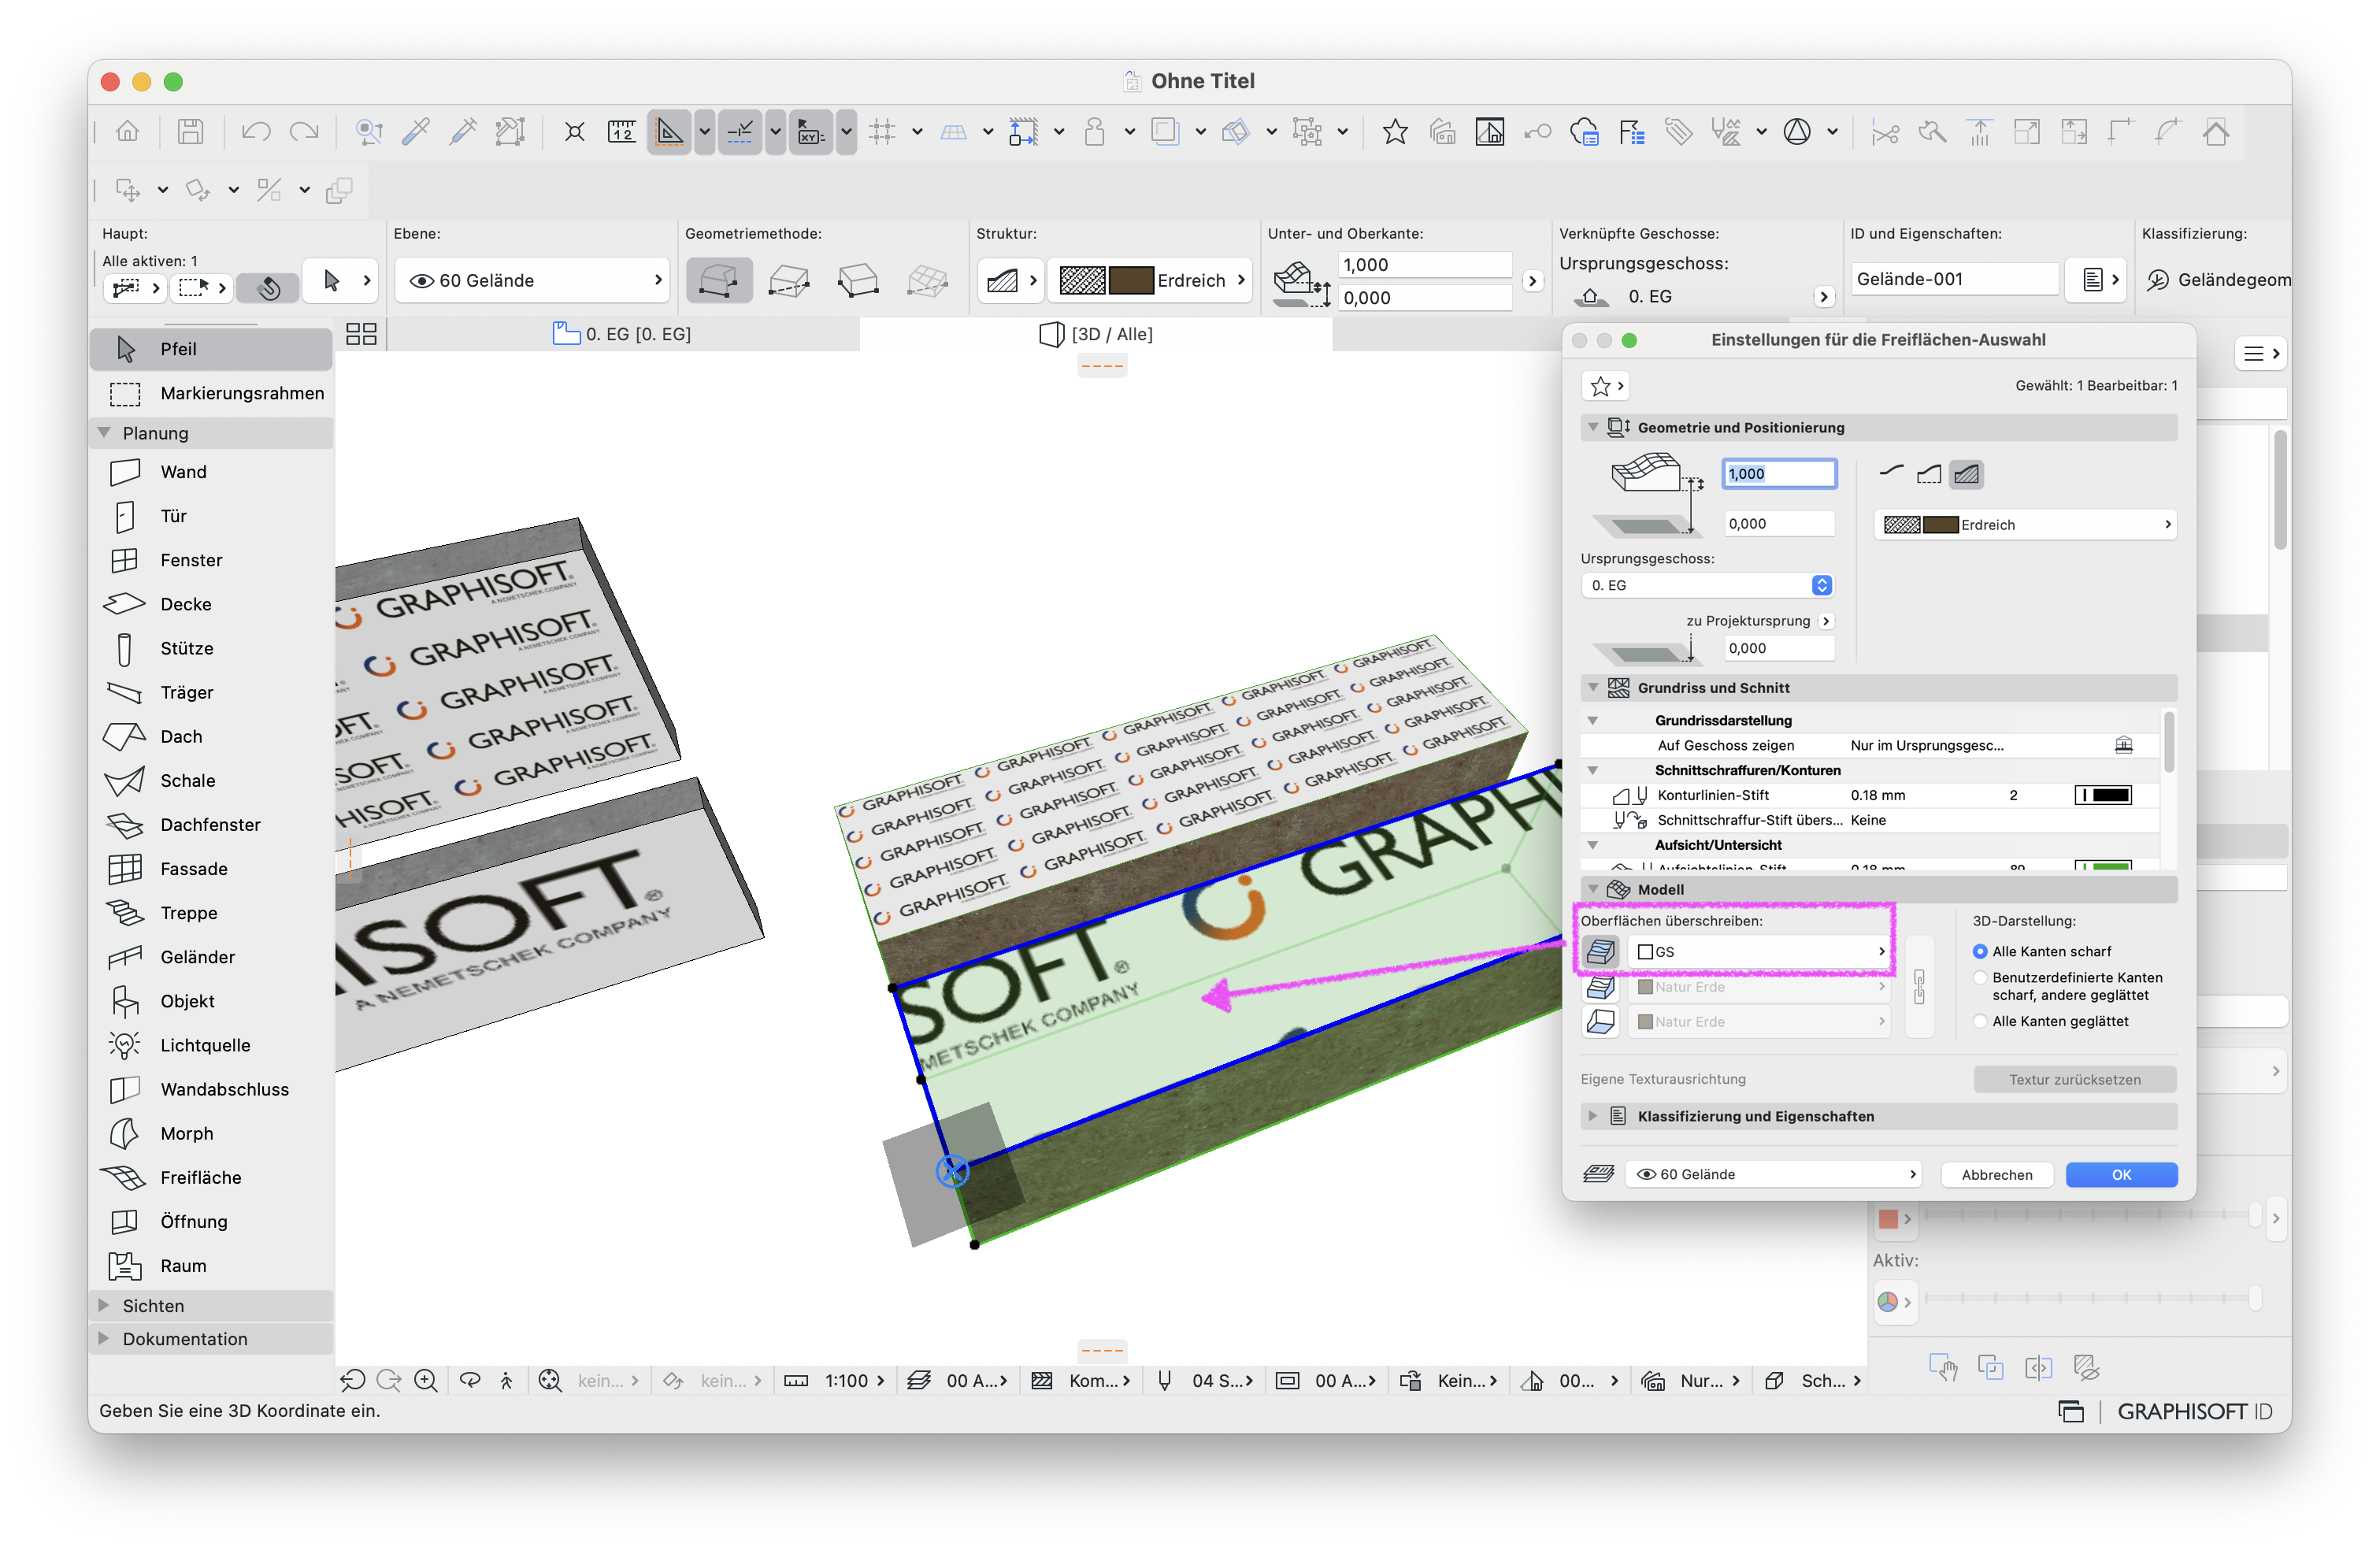This screenshot has height=1550, width=2380.
Task: Expand Klassifizierung und Eigenschaften section
Action: [x=1593, y=1116]
